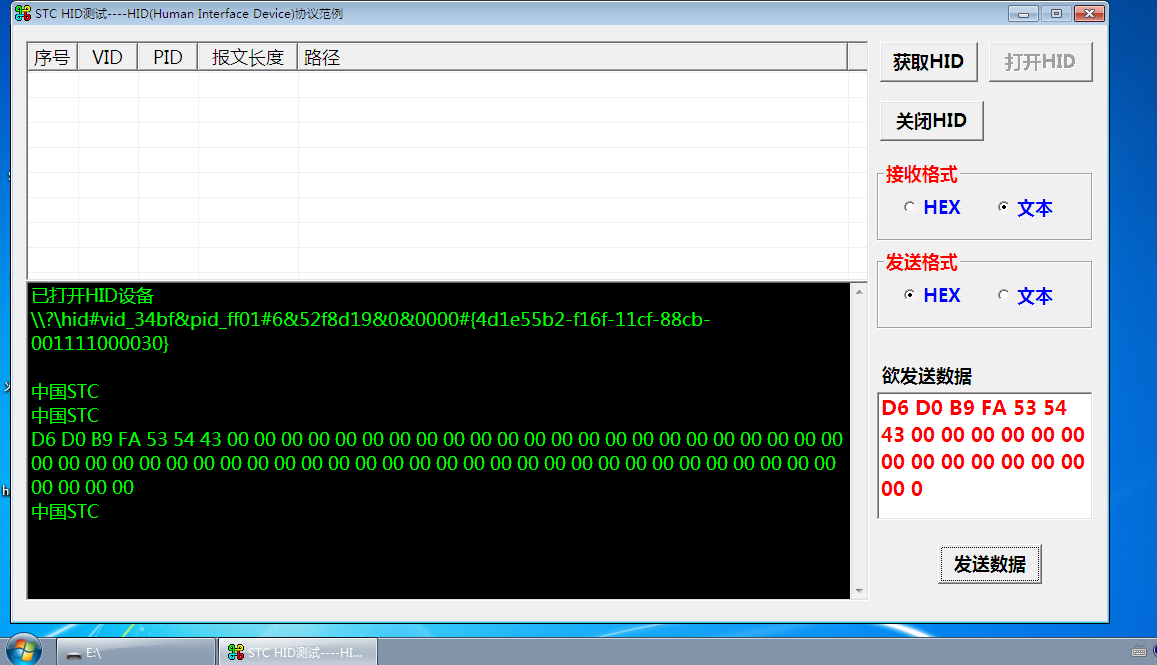
Task: Click the PID column header
Action: pos(167,58)
